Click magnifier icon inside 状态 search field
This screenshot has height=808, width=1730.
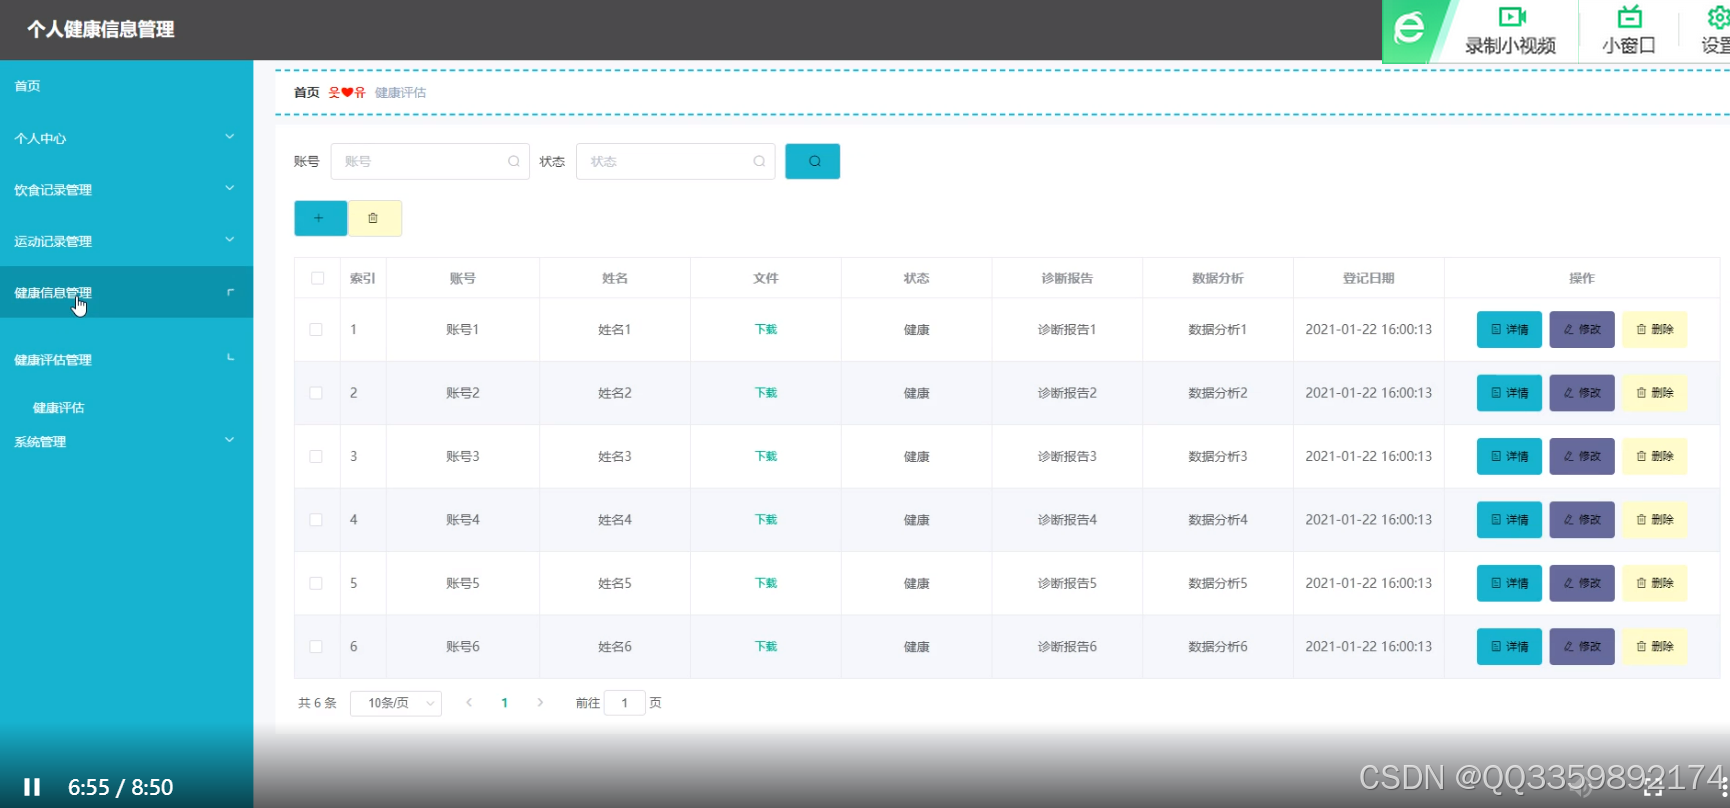click(x=759, y=161)
